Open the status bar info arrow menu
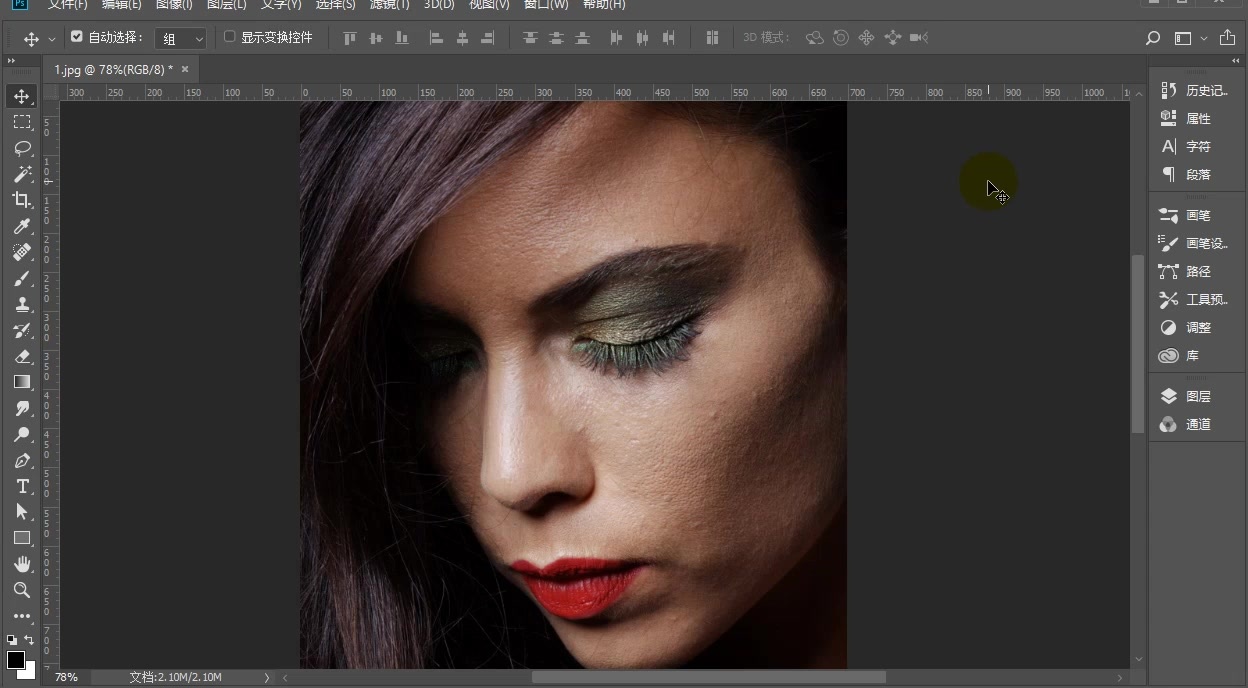The image size is (1248, 688). tap(267, 677)
